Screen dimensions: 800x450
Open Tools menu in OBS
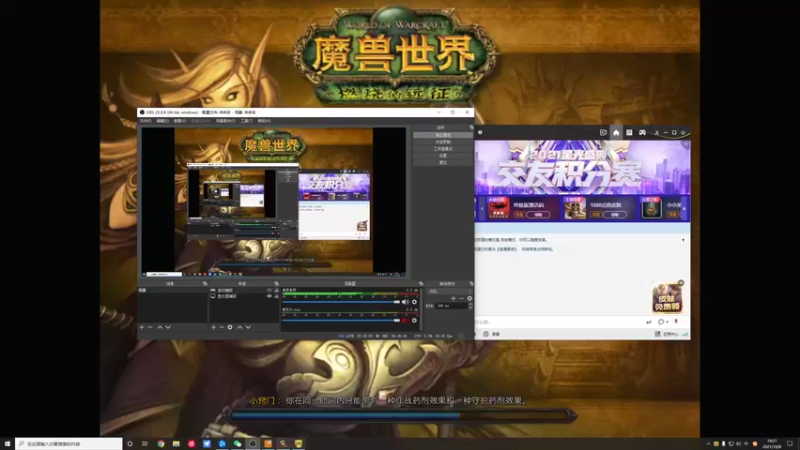click(246, 121)
